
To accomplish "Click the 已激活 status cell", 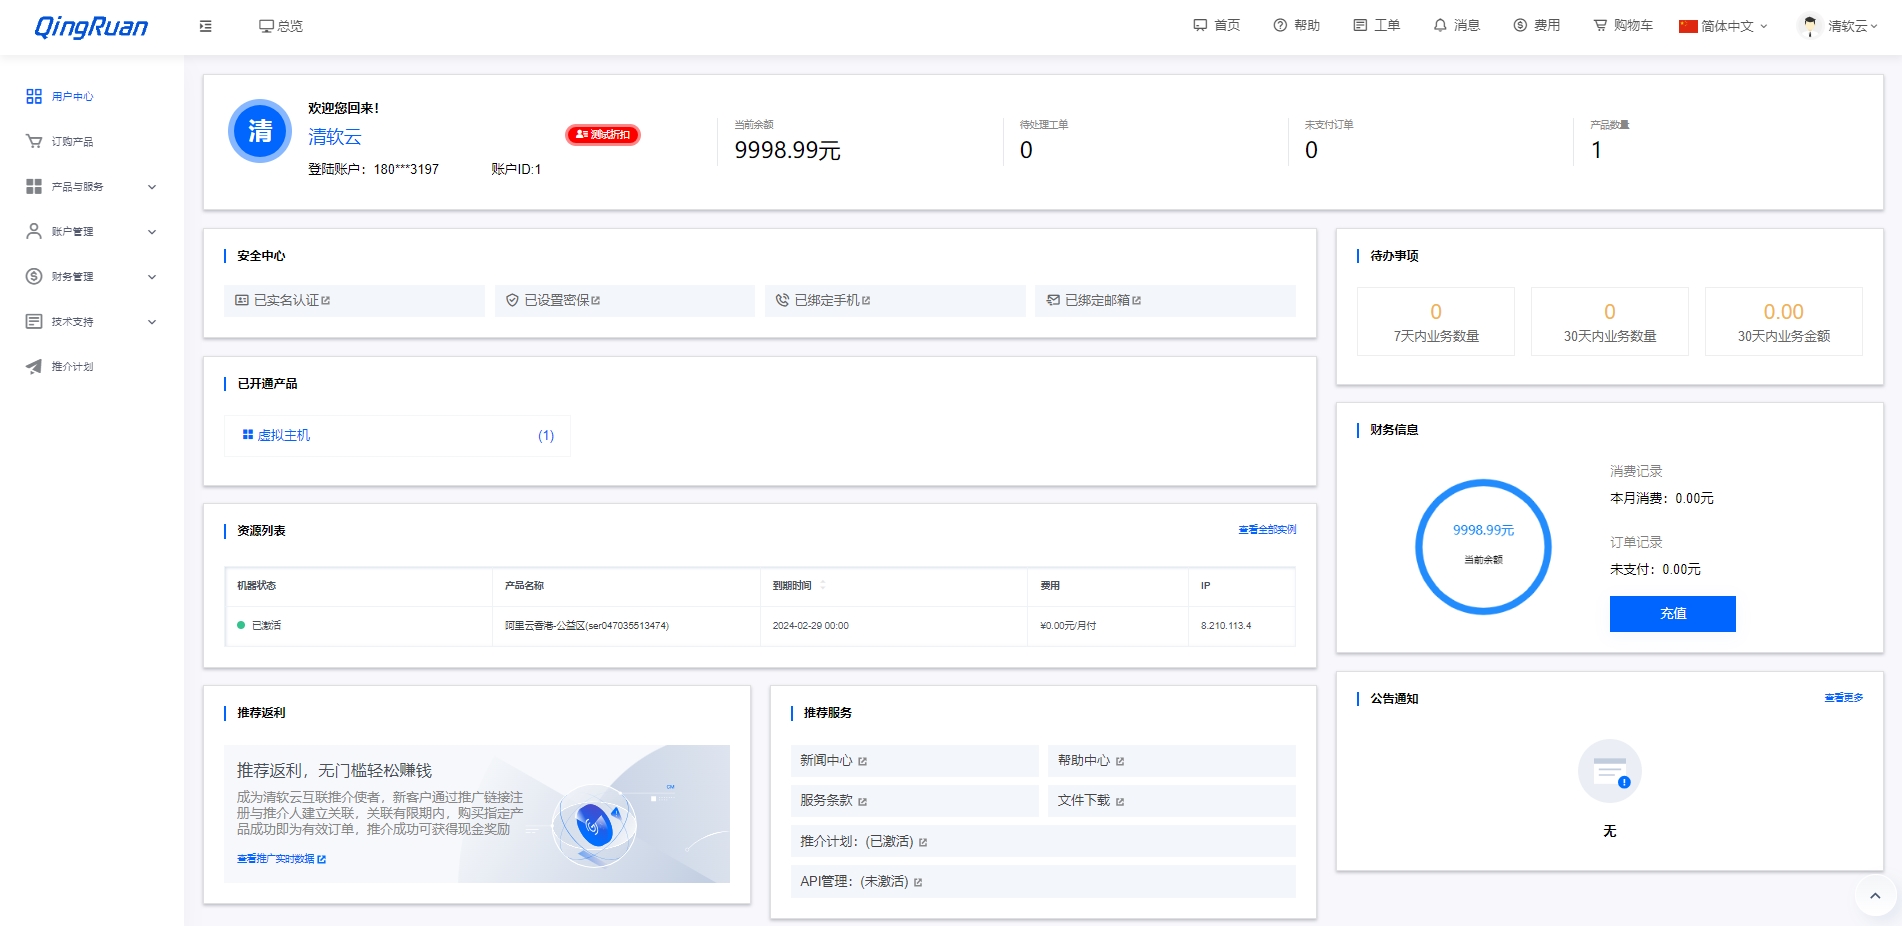I will coord(359,626).
